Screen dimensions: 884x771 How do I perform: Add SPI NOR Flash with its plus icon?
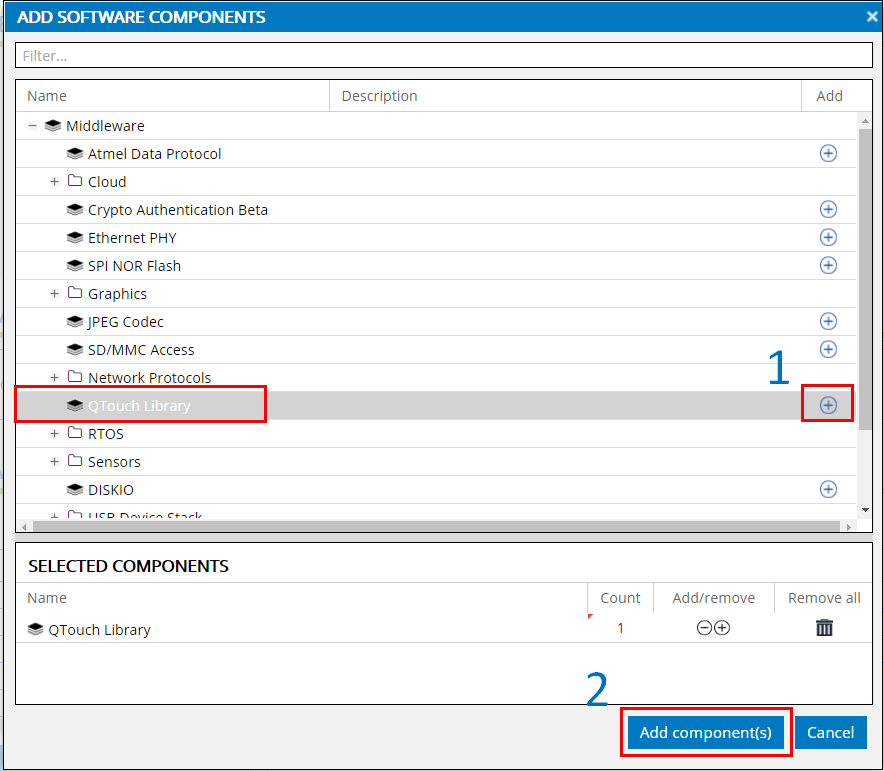tap(828, 265)
